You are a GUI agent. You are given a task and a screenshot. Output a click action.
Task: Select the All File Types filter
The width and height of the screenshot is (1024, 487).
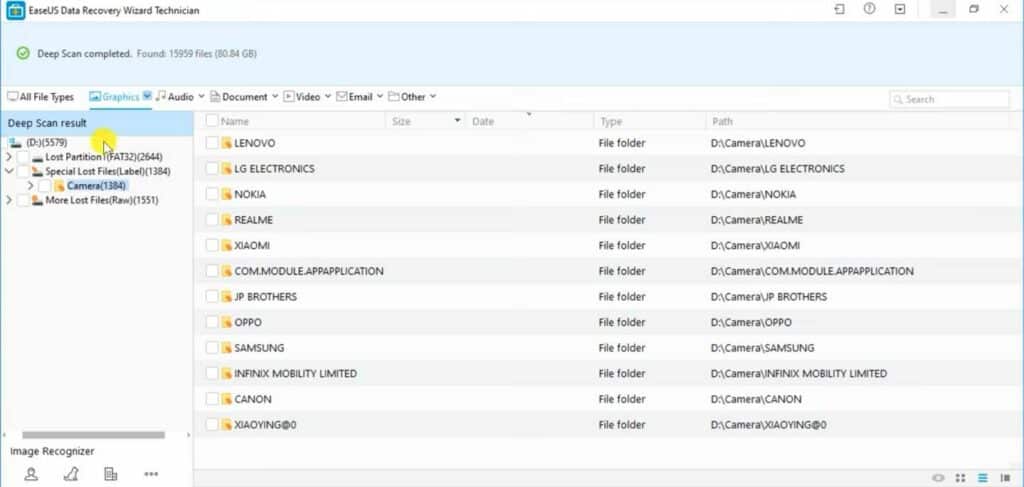point(40,97)
